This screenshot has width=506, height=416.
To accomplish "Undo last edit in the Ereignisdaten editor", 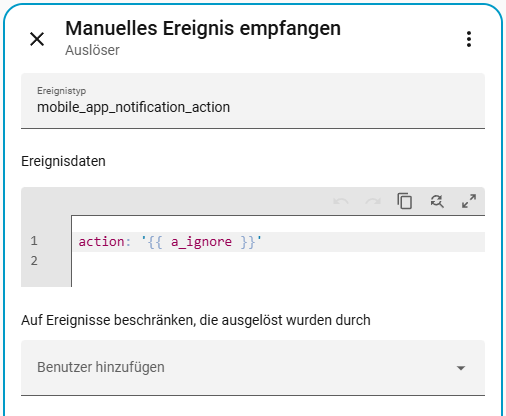I will (341, 201).
